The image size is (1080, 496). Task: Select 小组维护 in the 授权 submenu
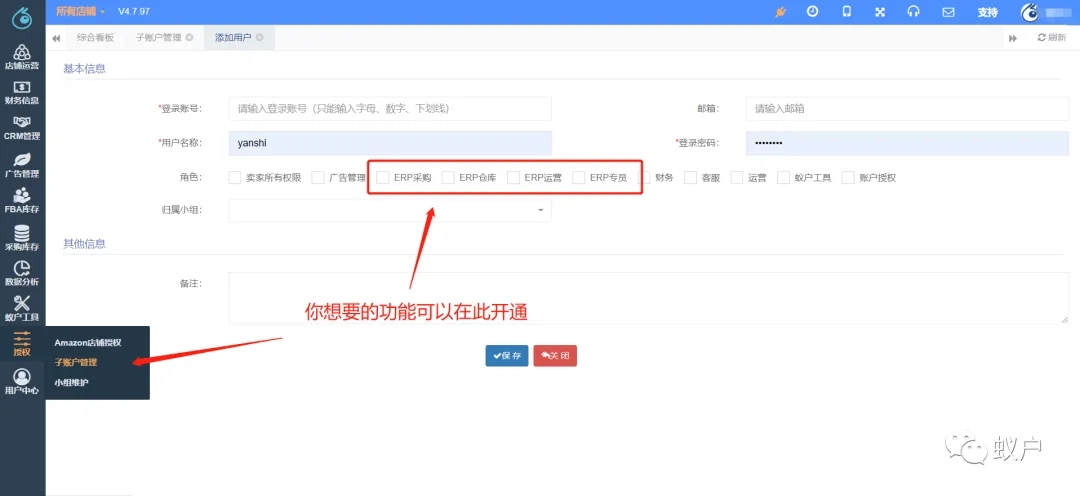coord(72,382)
